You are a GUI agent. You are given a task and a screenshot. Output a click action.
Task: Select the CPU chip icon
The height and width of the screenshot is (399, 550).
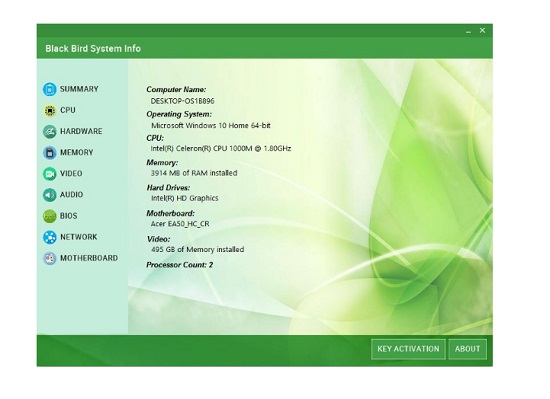[x=50, y=110]
